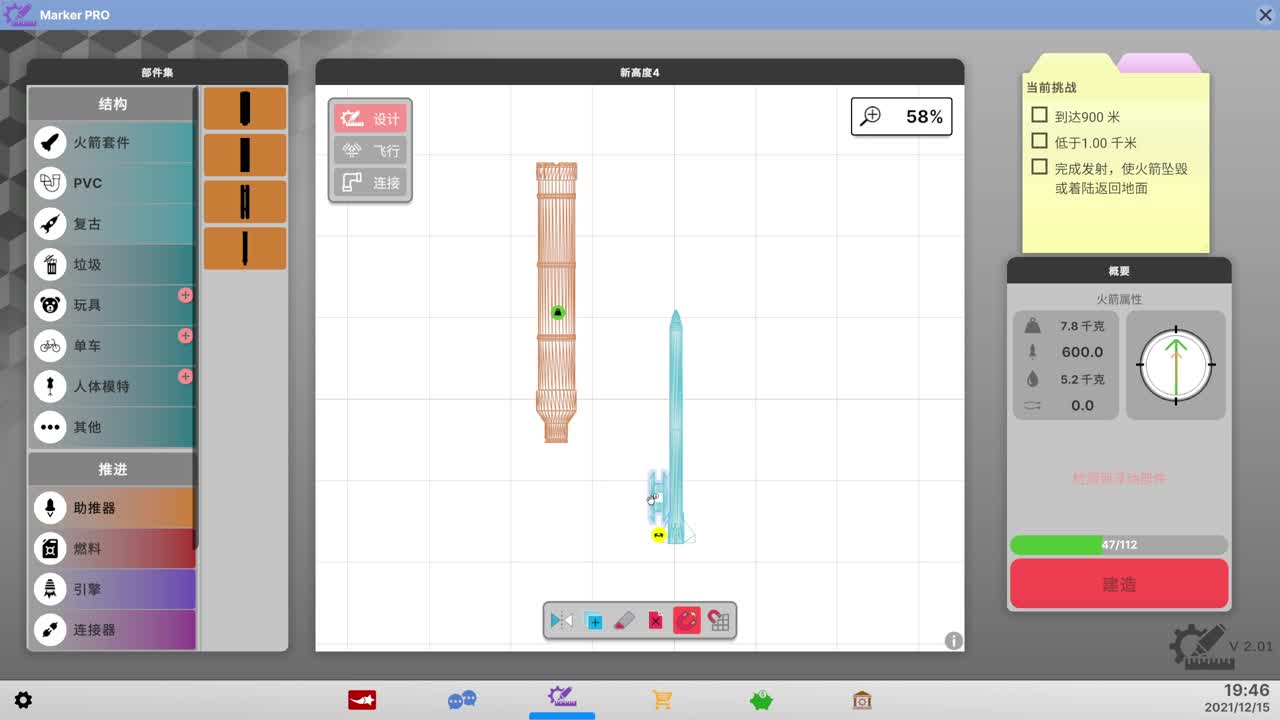Screen dimensions: 1280x720
Task: Click the red 建造 build button
Action: coord(1119,584)
